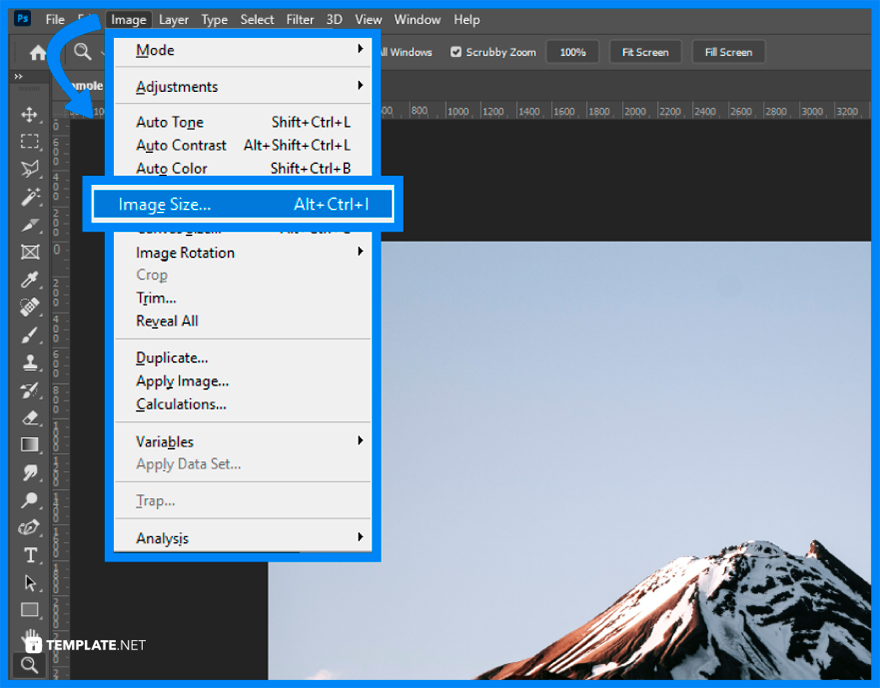Open the Filter menu
Viewport: 880px width, 688px height.
(299, 18)
